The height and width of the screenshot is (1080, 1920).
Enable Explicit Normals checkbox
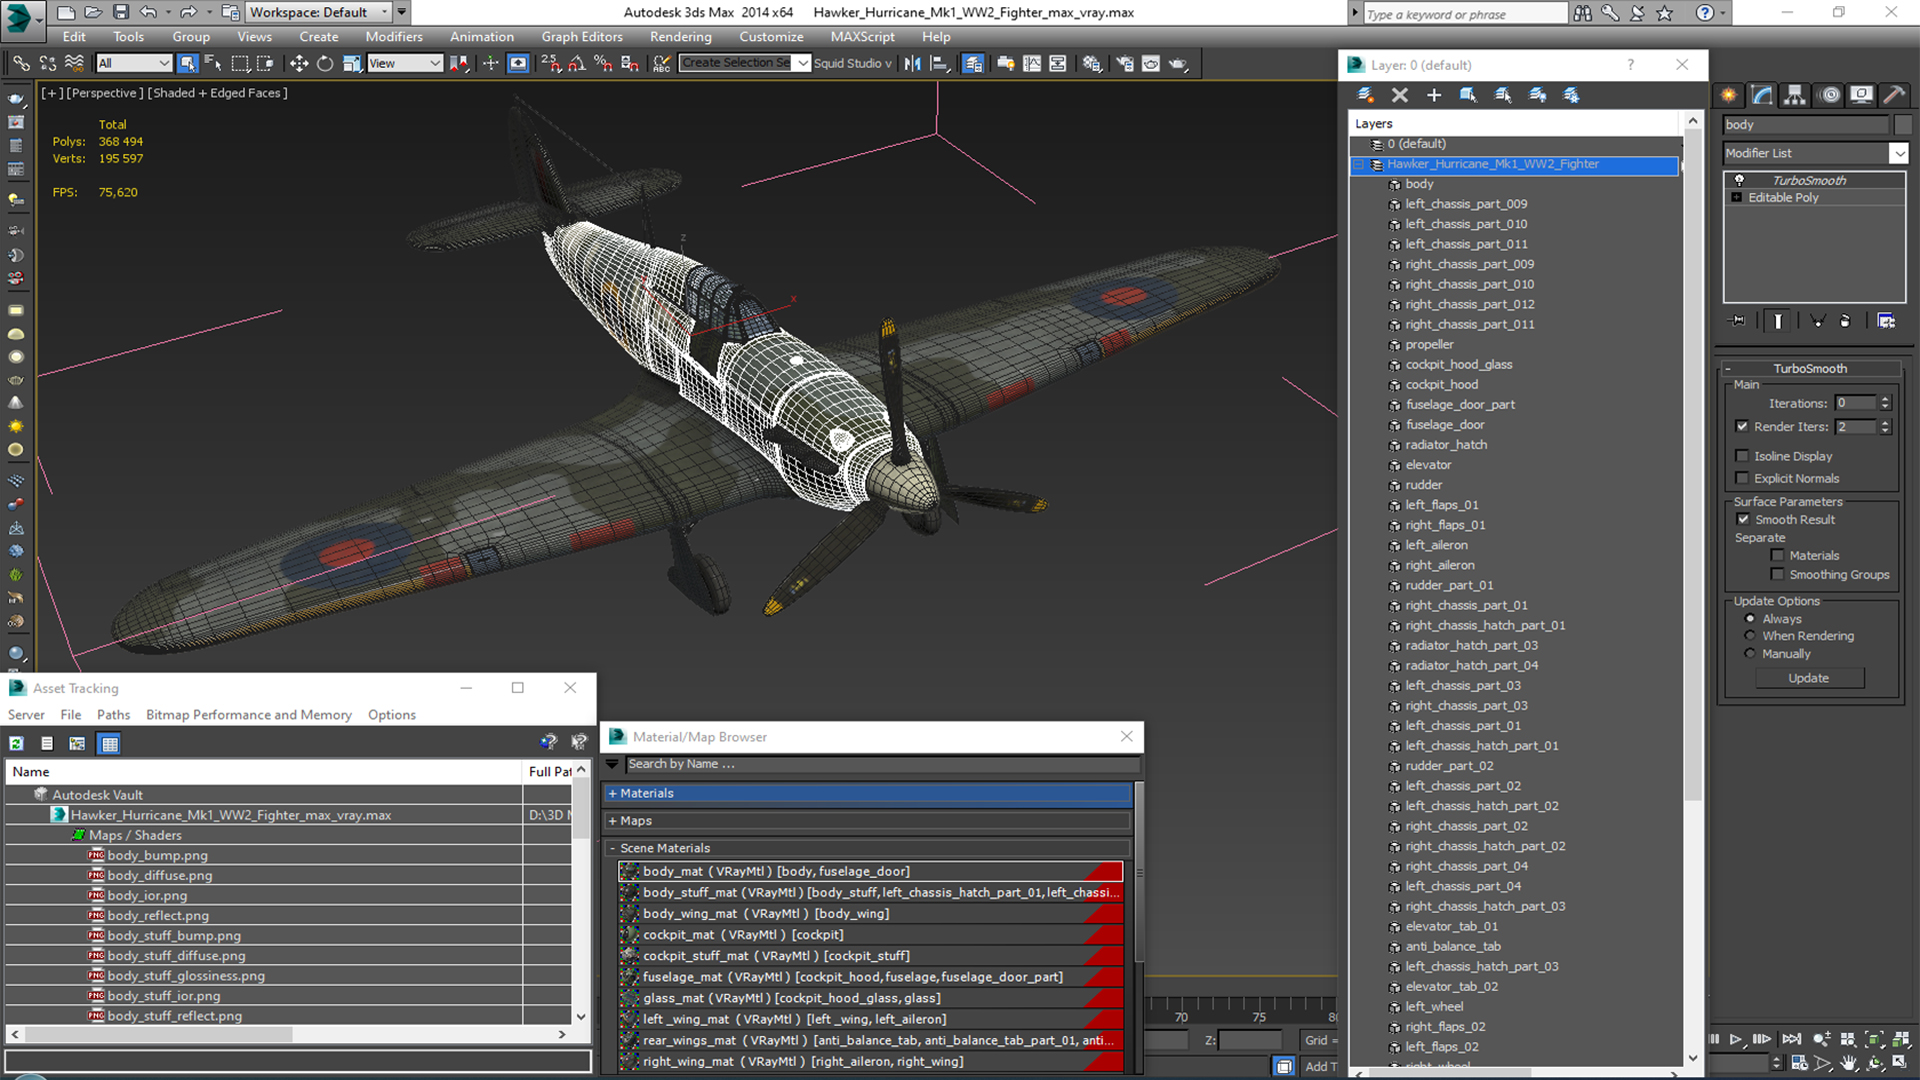(1742, 478)
